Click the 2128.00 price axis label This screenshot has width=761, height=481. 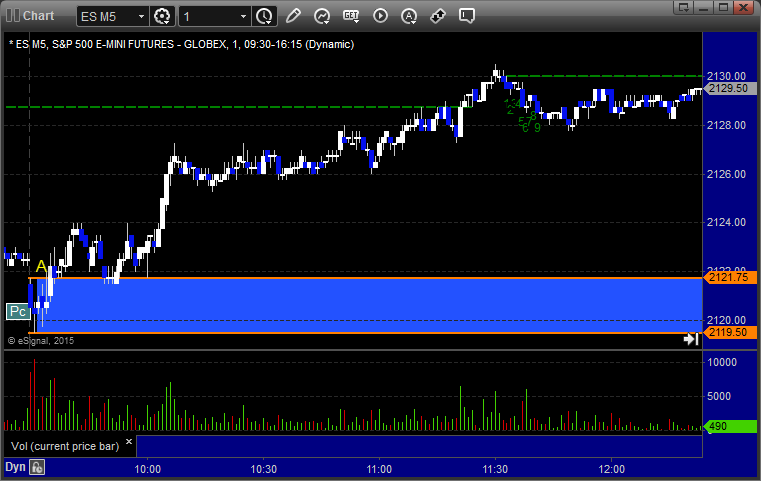coord(726,125)
